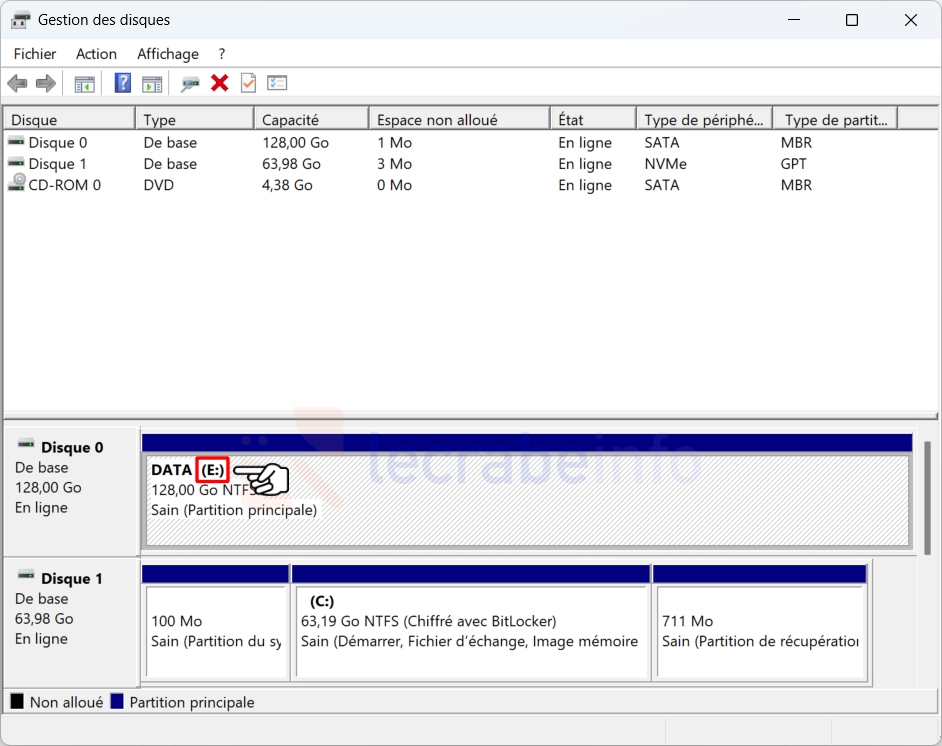
Task: Open Help with the blue question mark icon
Action: coord(123,84)
